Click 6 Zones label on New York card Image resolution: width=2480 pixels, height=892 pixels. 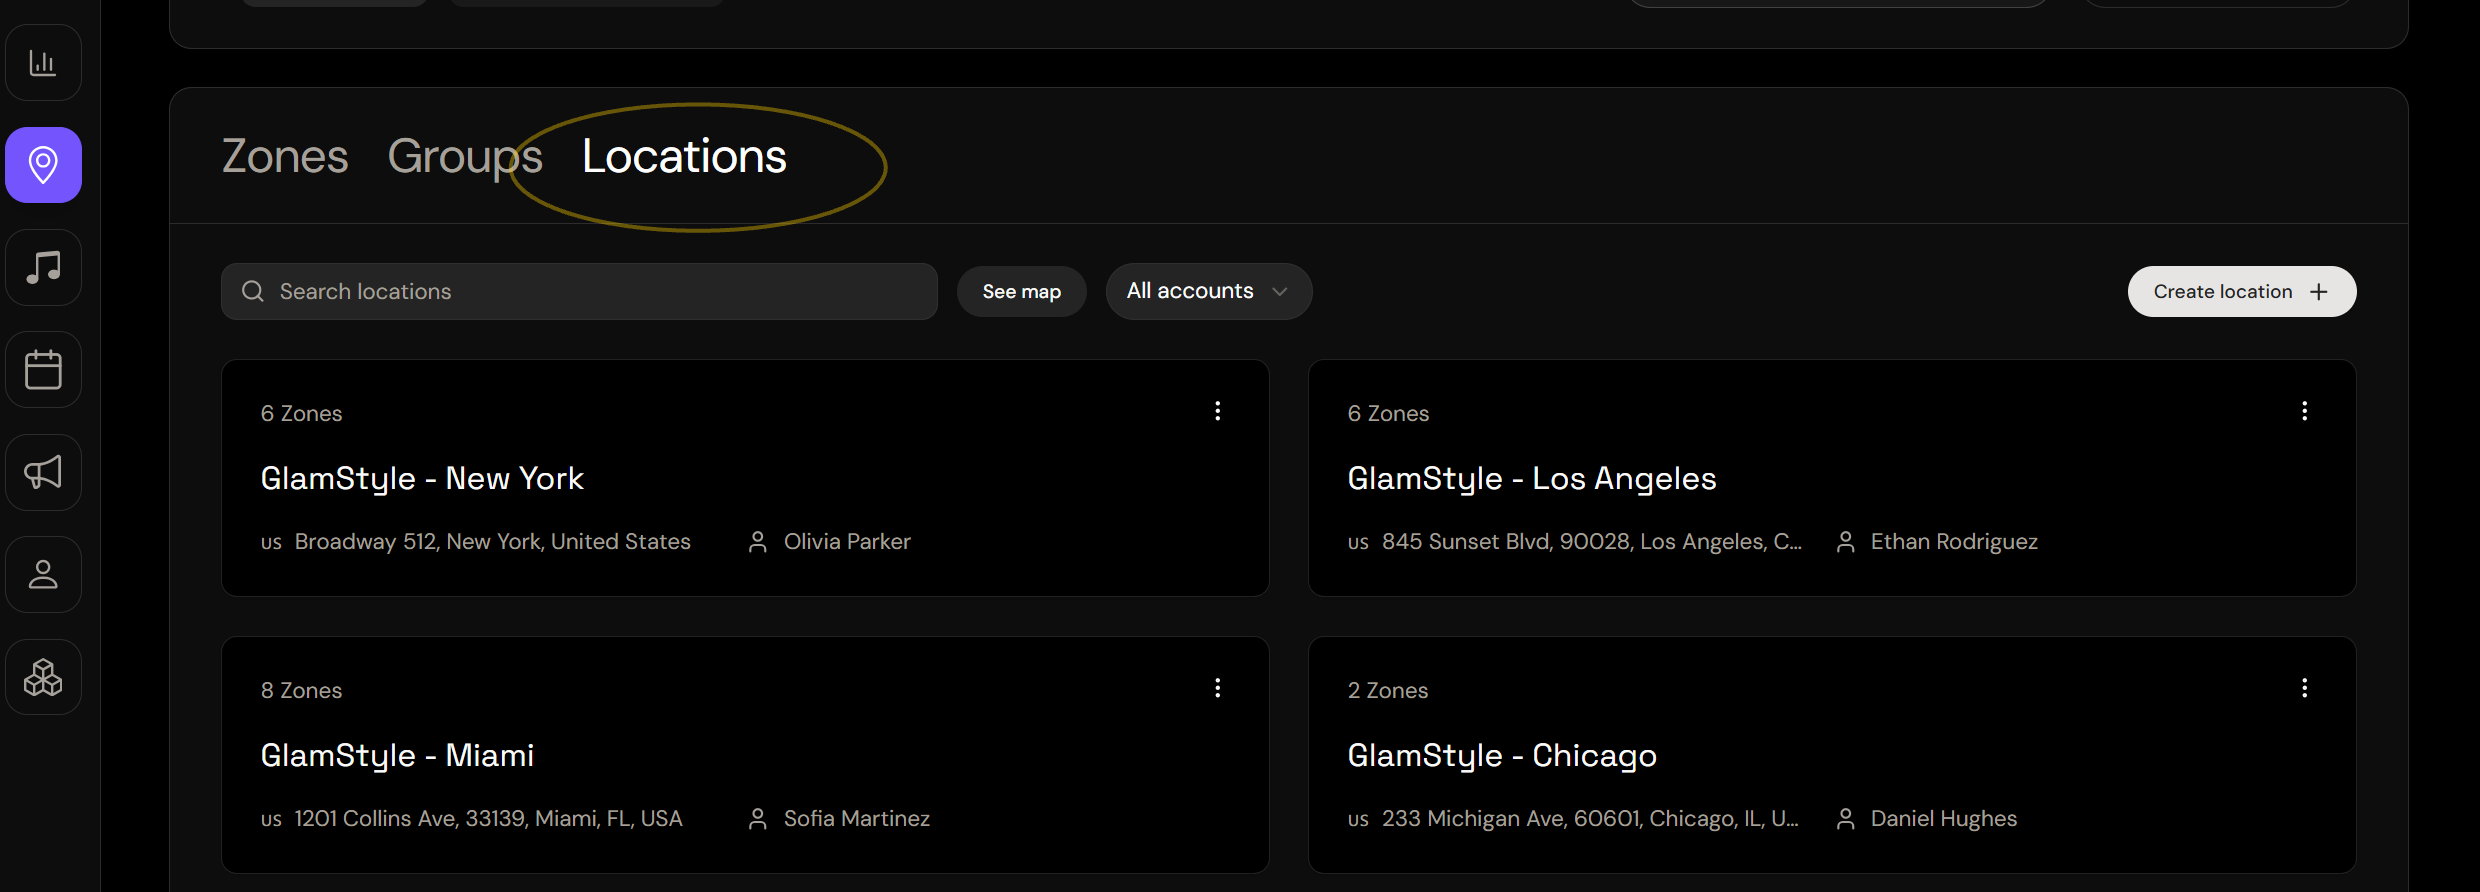(301, 413)
